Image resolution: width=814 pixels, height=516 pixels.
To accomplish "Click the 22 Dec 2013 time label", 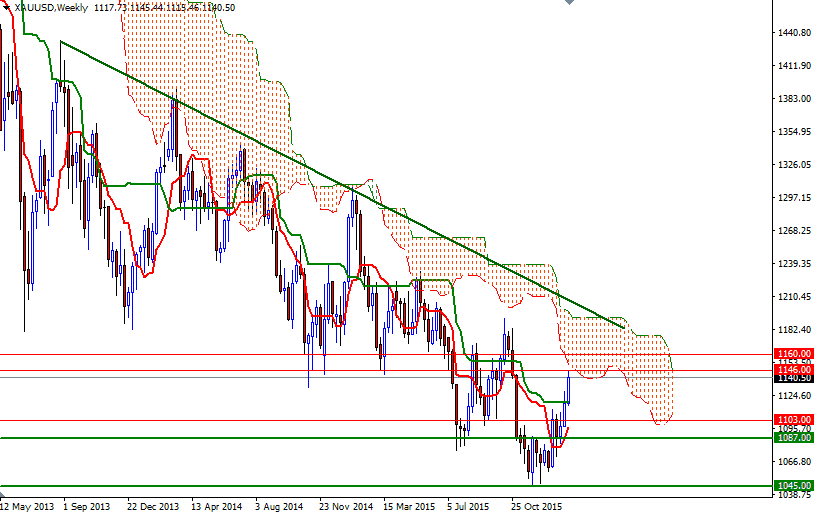I will tap(155, 506).
